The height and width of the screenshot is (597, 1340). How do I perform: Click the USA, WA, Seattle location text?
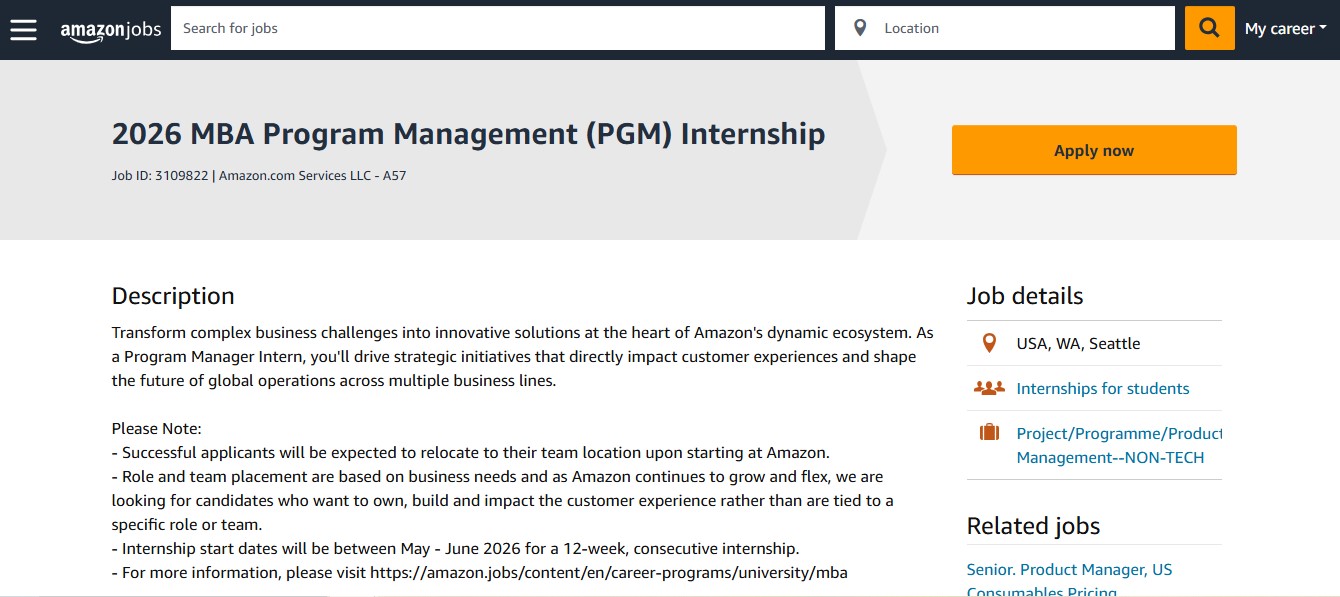[1078, 343]
